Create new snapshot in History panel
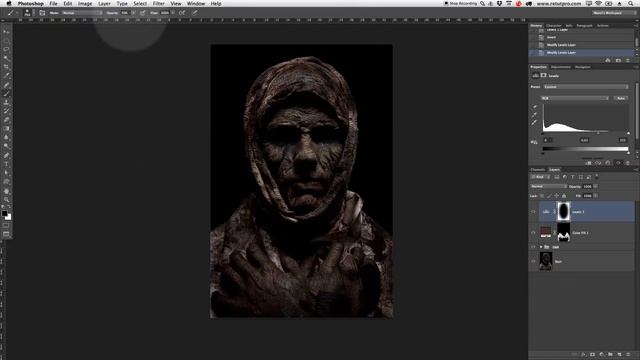The height and width of the screenshot is (360, 640). coord(618,60)
